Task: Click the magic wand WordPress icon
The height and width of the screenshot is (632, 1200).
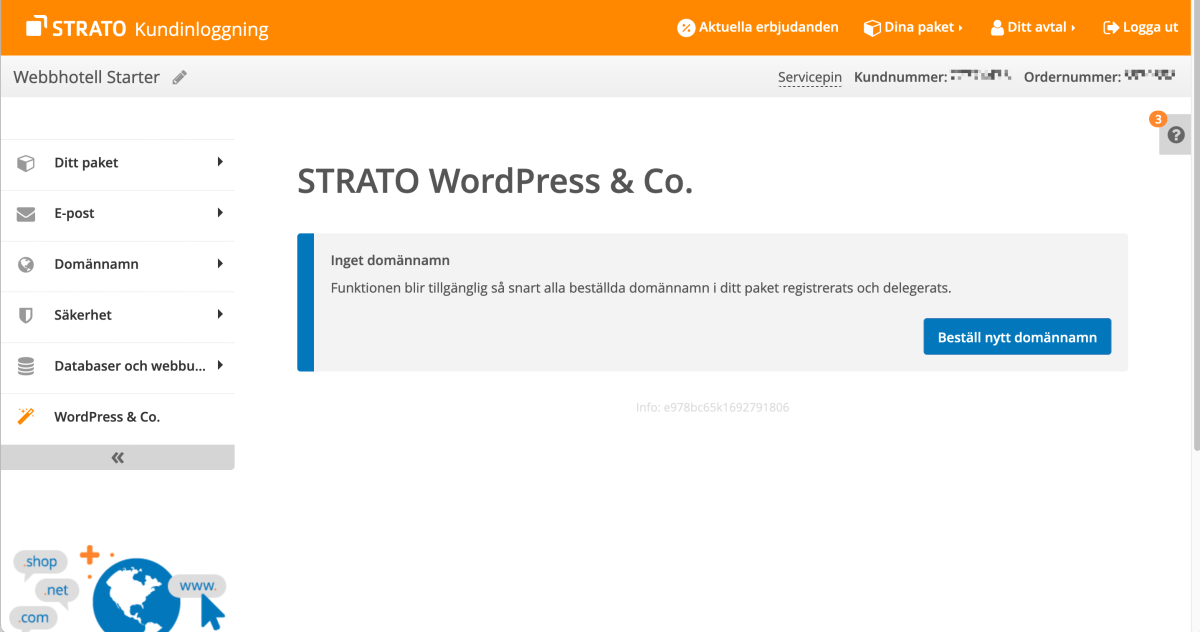Action: 26,416
